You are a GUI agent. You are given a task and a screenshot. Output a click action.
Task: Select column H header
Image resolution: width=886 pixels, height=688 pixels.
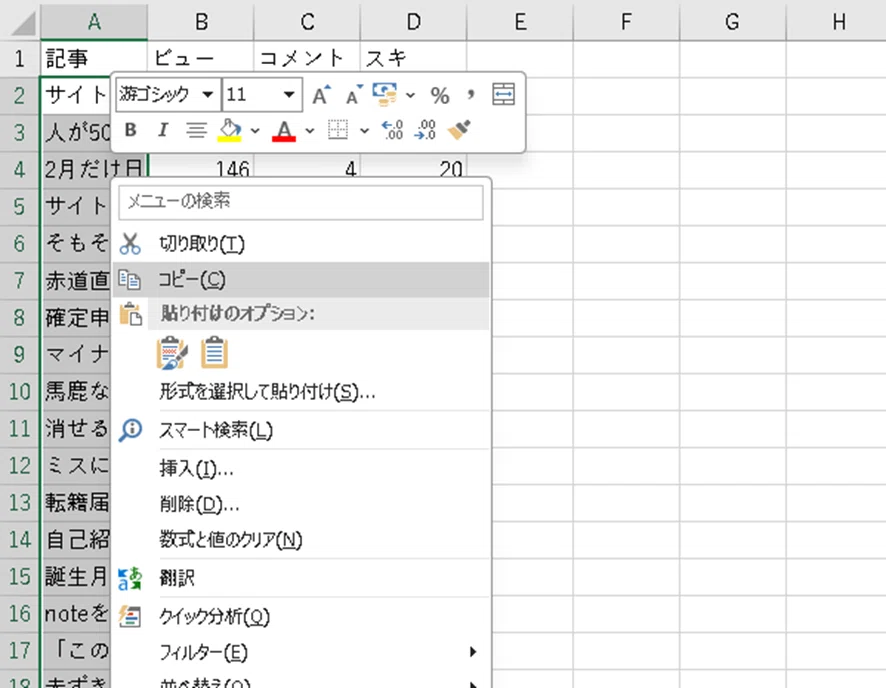point(839,21)
